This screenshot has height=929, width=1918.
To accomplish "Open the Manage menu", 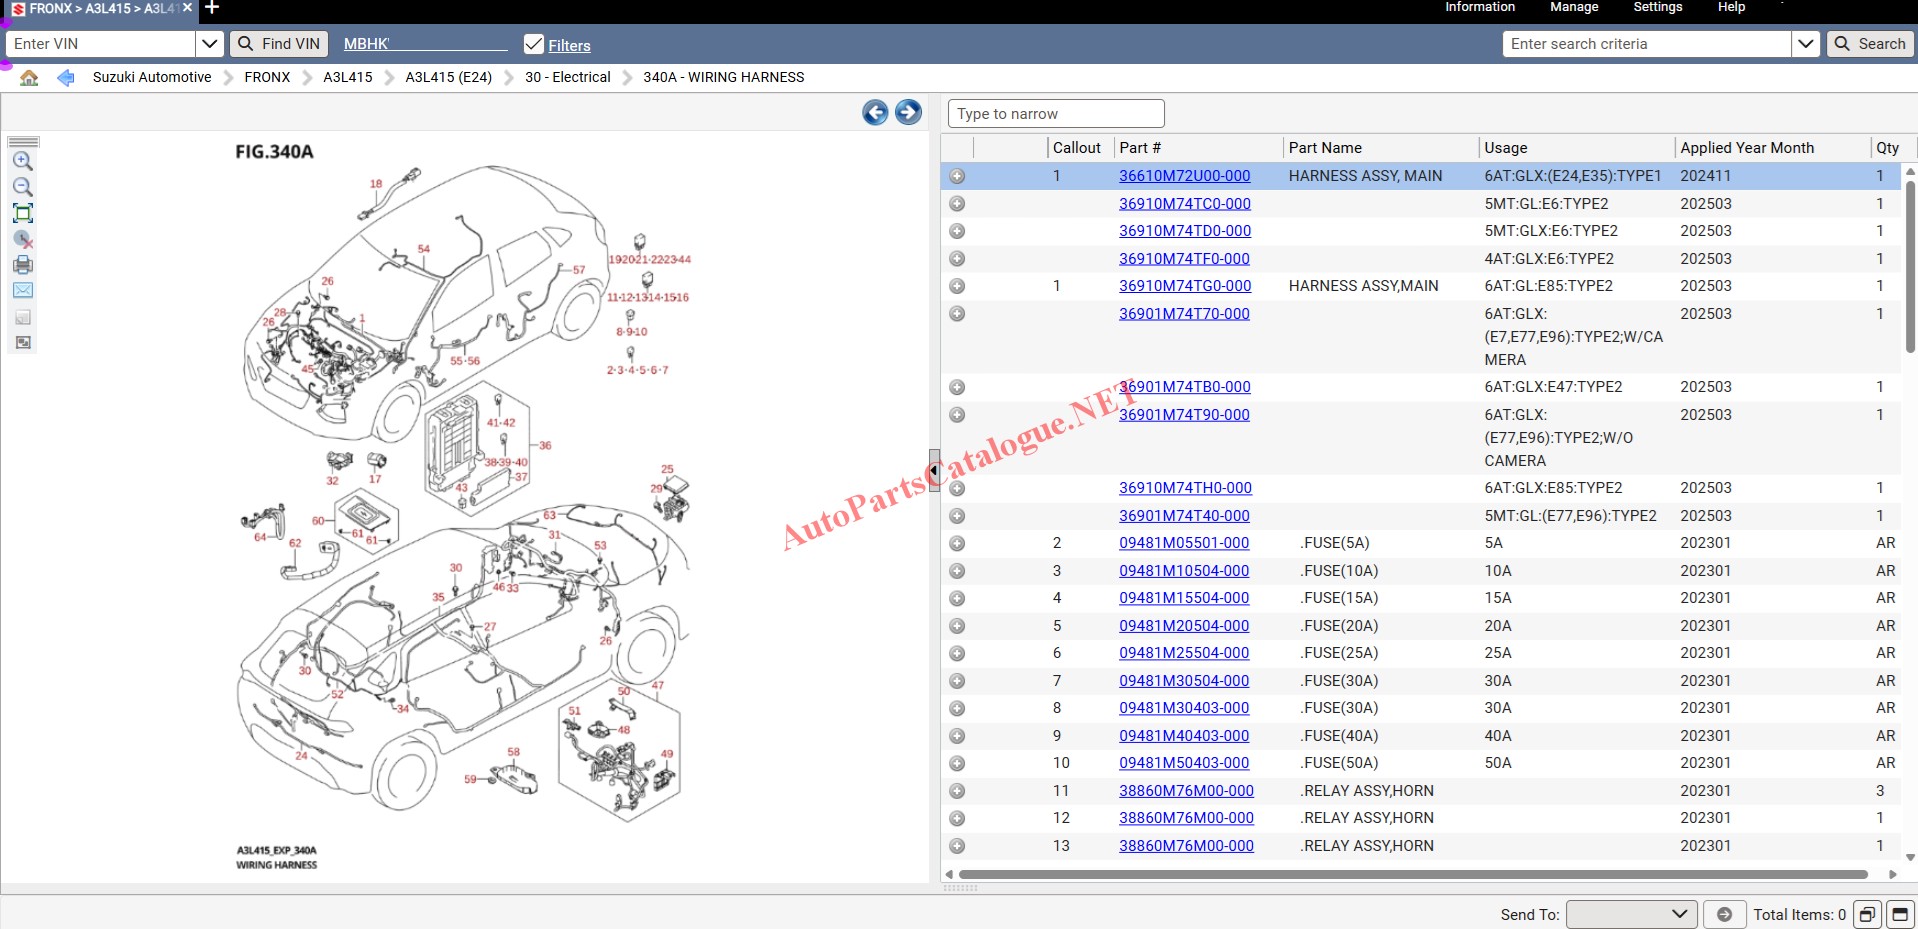I will (x=1573, y=7).
